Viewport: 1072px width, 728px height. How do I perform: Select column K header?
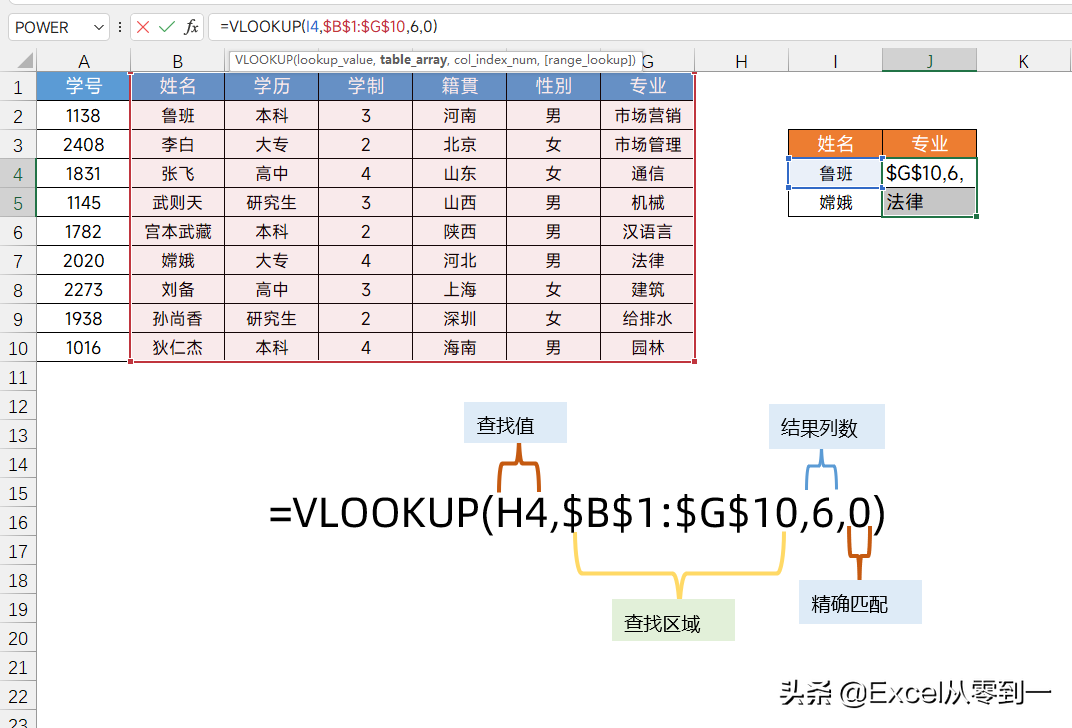point(1023,62)
